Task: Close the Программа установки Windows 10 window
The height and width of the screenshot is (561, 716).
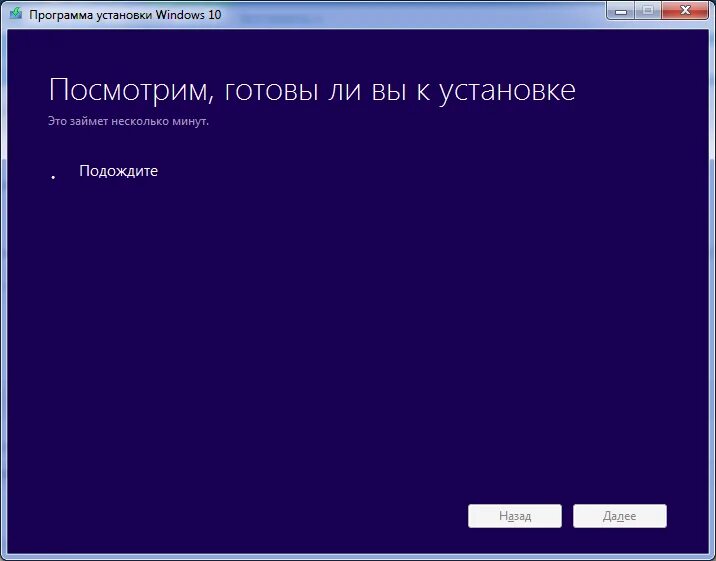Action: point(685,10)
